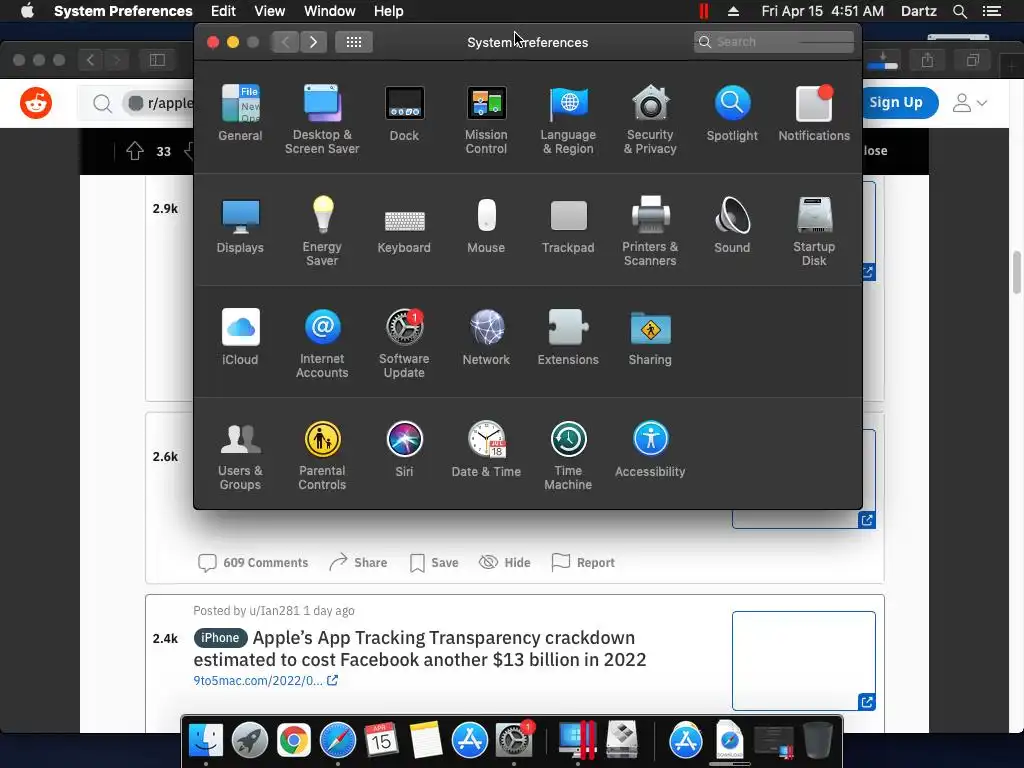This screenshot has width=1024, height=768.
Task: Open Safari compass icon in the Dock
Action: click(338, 740)
